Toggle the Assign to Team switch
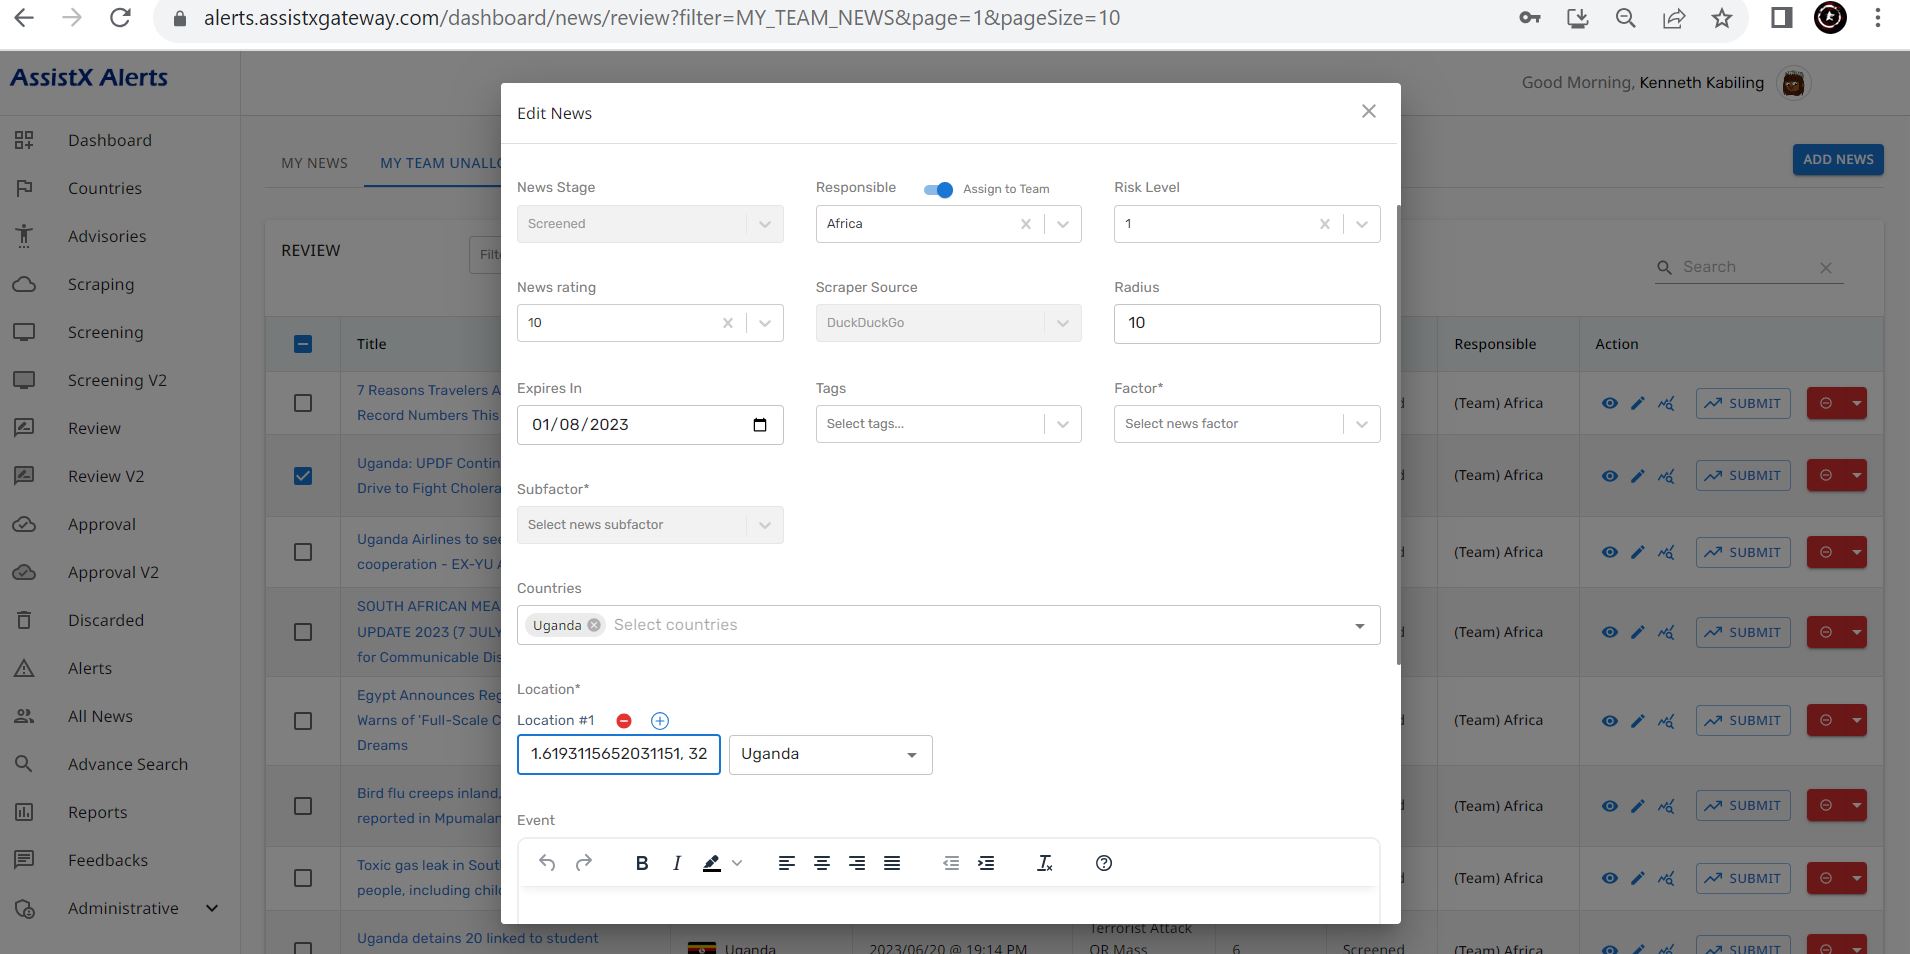The image size is (1910, 954). point(938,189)
